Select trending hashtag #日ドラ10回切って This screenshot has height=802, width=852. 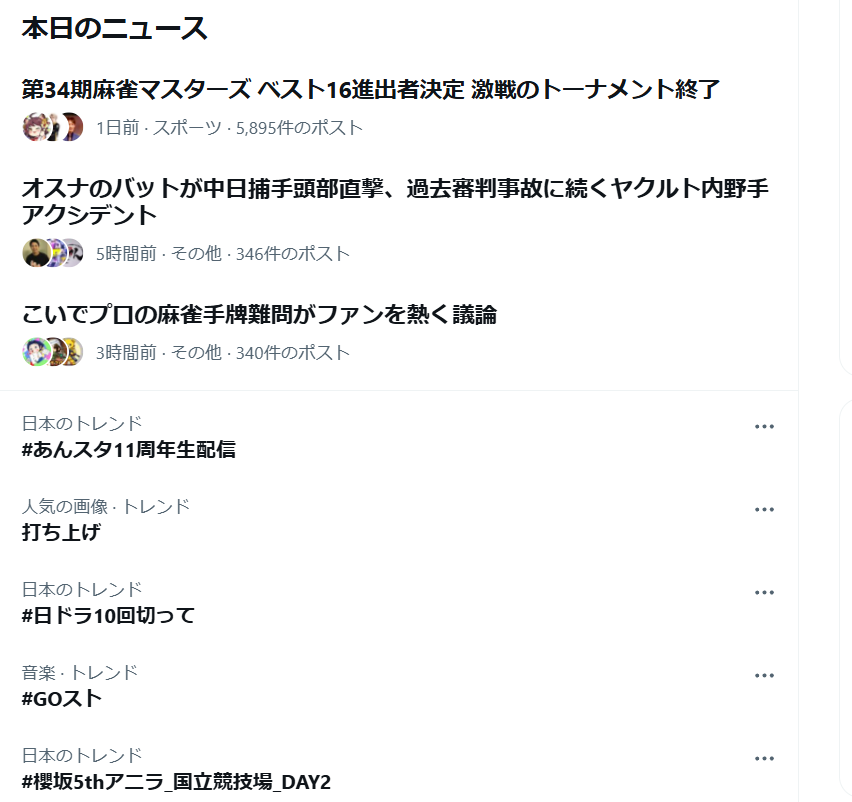tap(108, 616)
